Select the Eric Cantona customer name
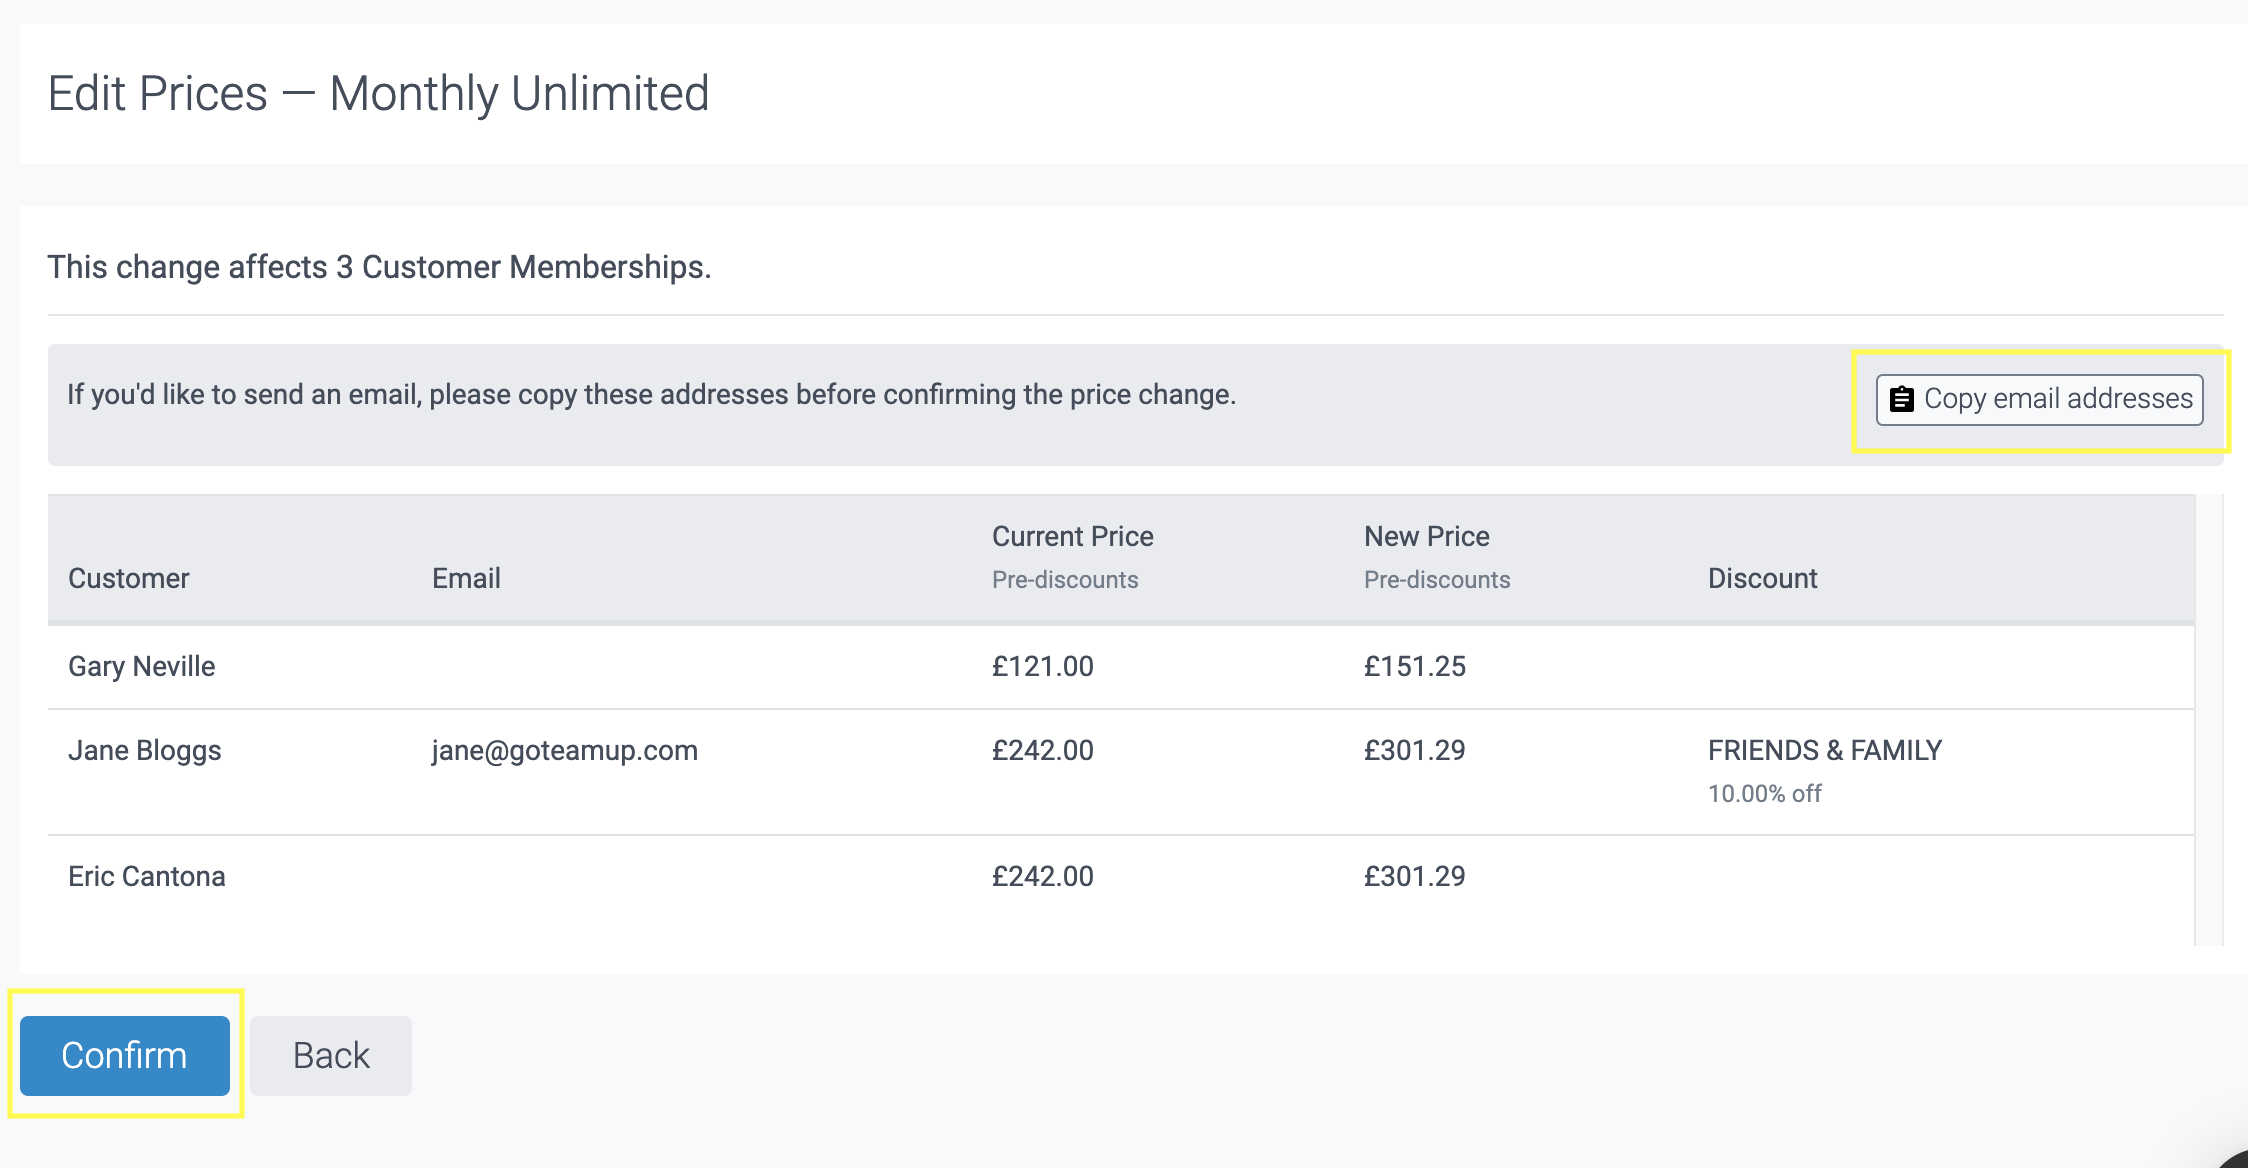2248x1168 pixels. point(147,876)
